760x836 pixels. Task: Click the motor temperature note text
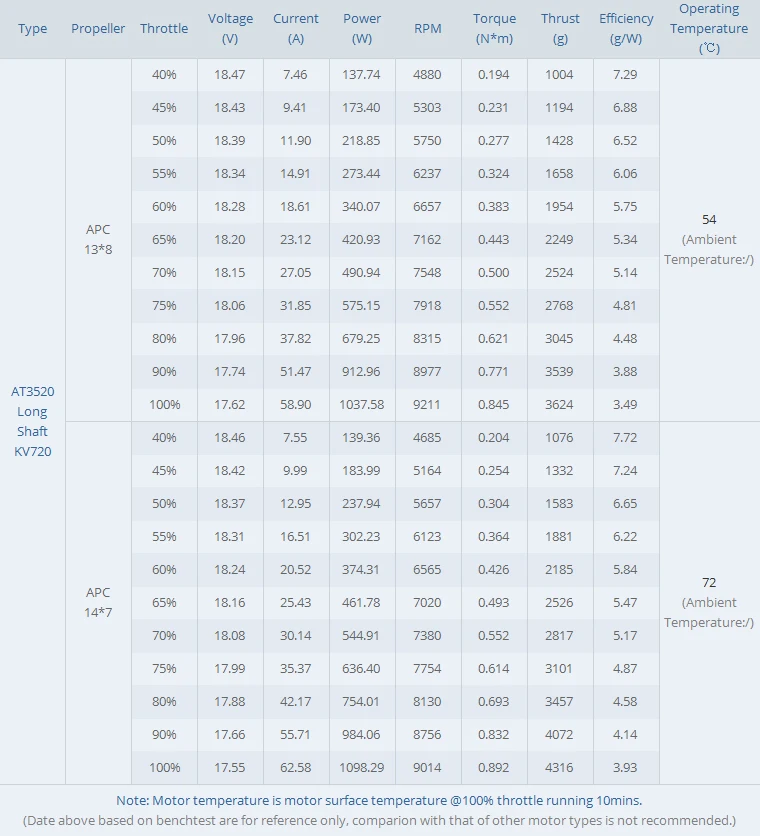[379, 800]
